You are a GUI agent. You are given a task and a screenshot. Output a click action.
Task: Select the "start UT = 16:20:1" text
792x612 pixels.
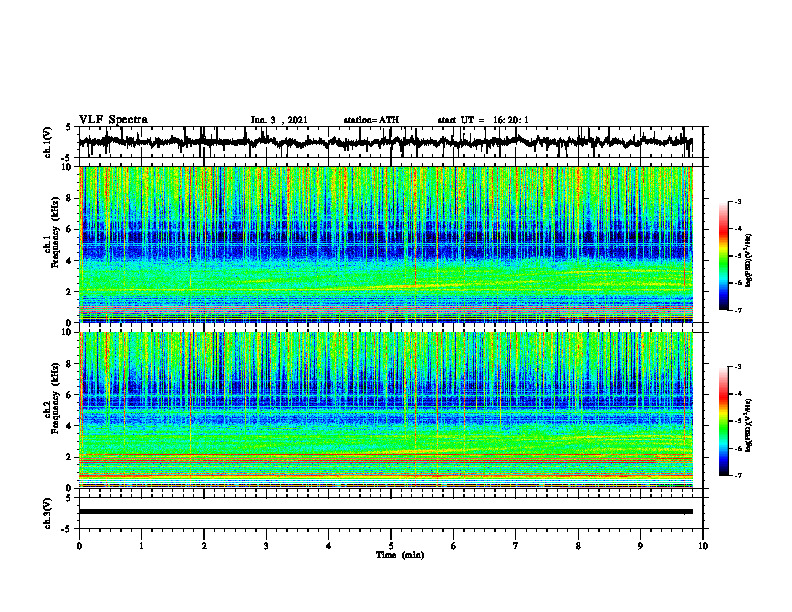point(483,120)
